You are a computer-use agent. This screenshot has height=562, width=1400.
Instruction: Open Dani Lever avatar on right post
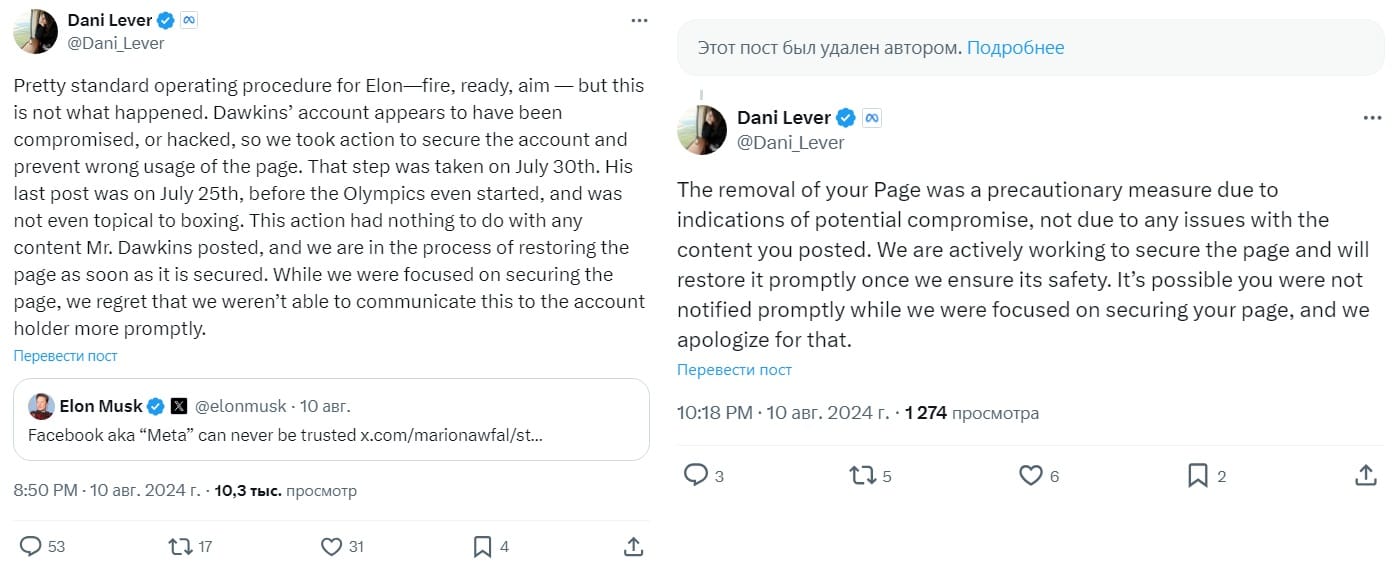pos(702,129)
